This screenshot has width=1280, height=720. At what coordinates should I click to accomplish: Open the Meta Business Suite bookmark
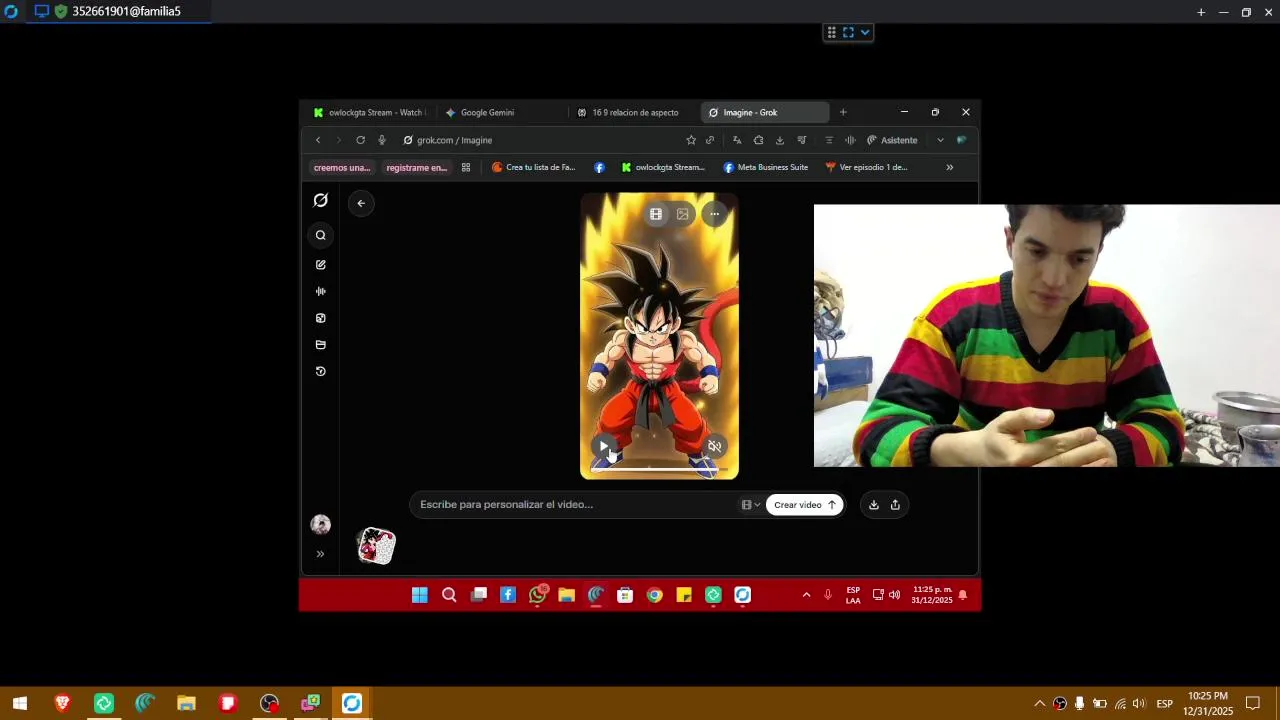click(766, 168)
